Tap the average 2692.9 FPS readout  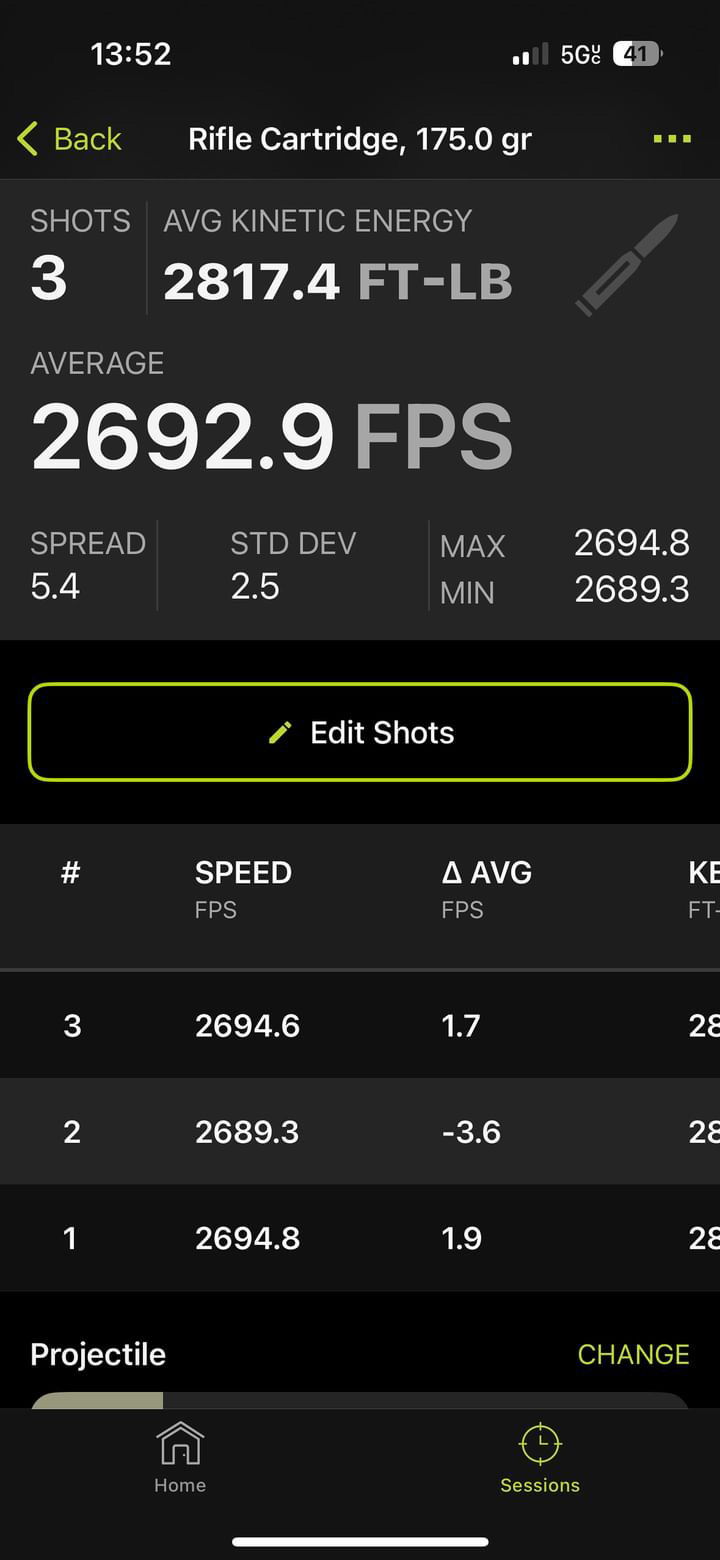click(x=272, y=436)
